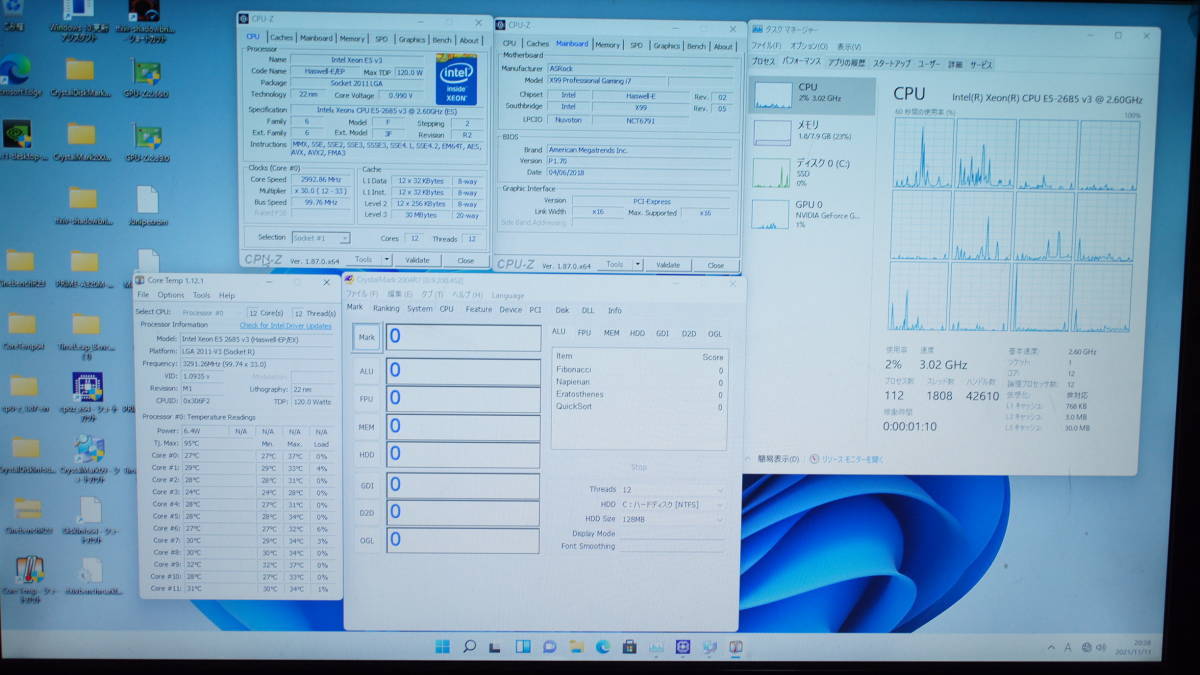1200x675 pixels.
Task: Open the Disk tab in CrystalMark
Action: coord(562,310)
